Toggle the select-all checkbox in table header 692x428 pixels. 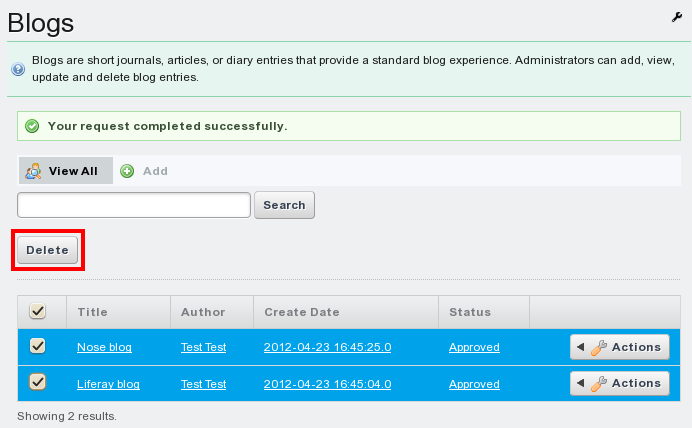38,311
